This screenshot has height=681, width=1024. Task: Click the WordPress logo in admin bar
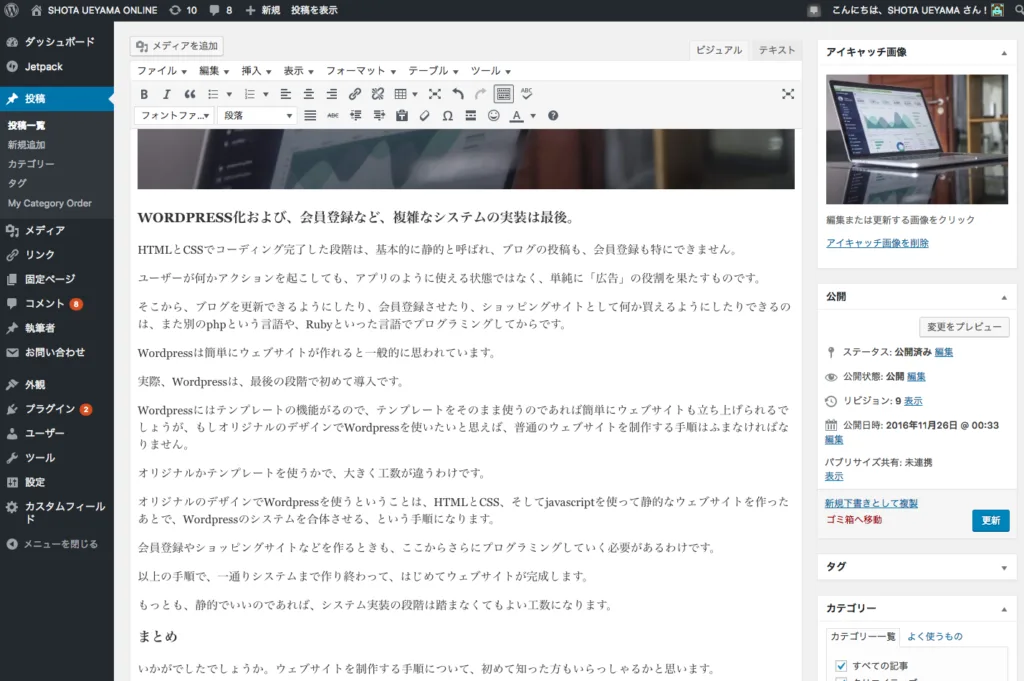click(11, 10)
